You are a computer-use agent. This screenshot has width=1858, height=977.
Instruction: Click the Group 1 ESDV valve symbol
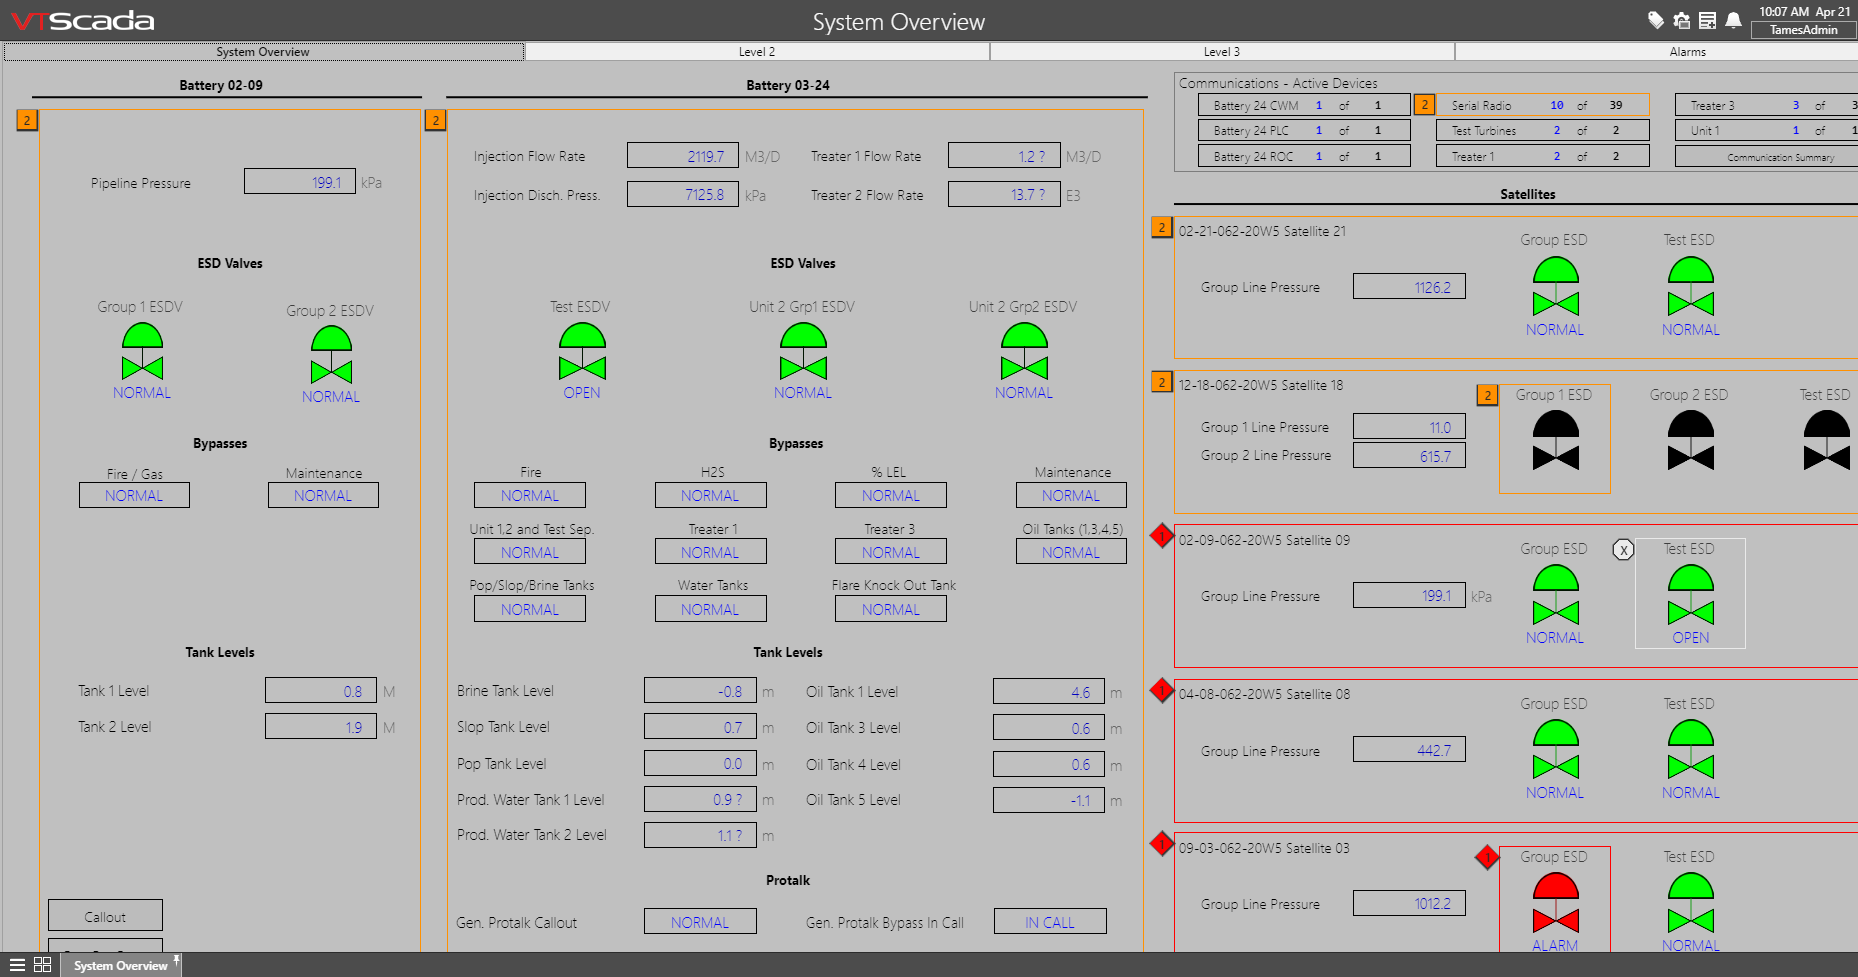[142, 352]
